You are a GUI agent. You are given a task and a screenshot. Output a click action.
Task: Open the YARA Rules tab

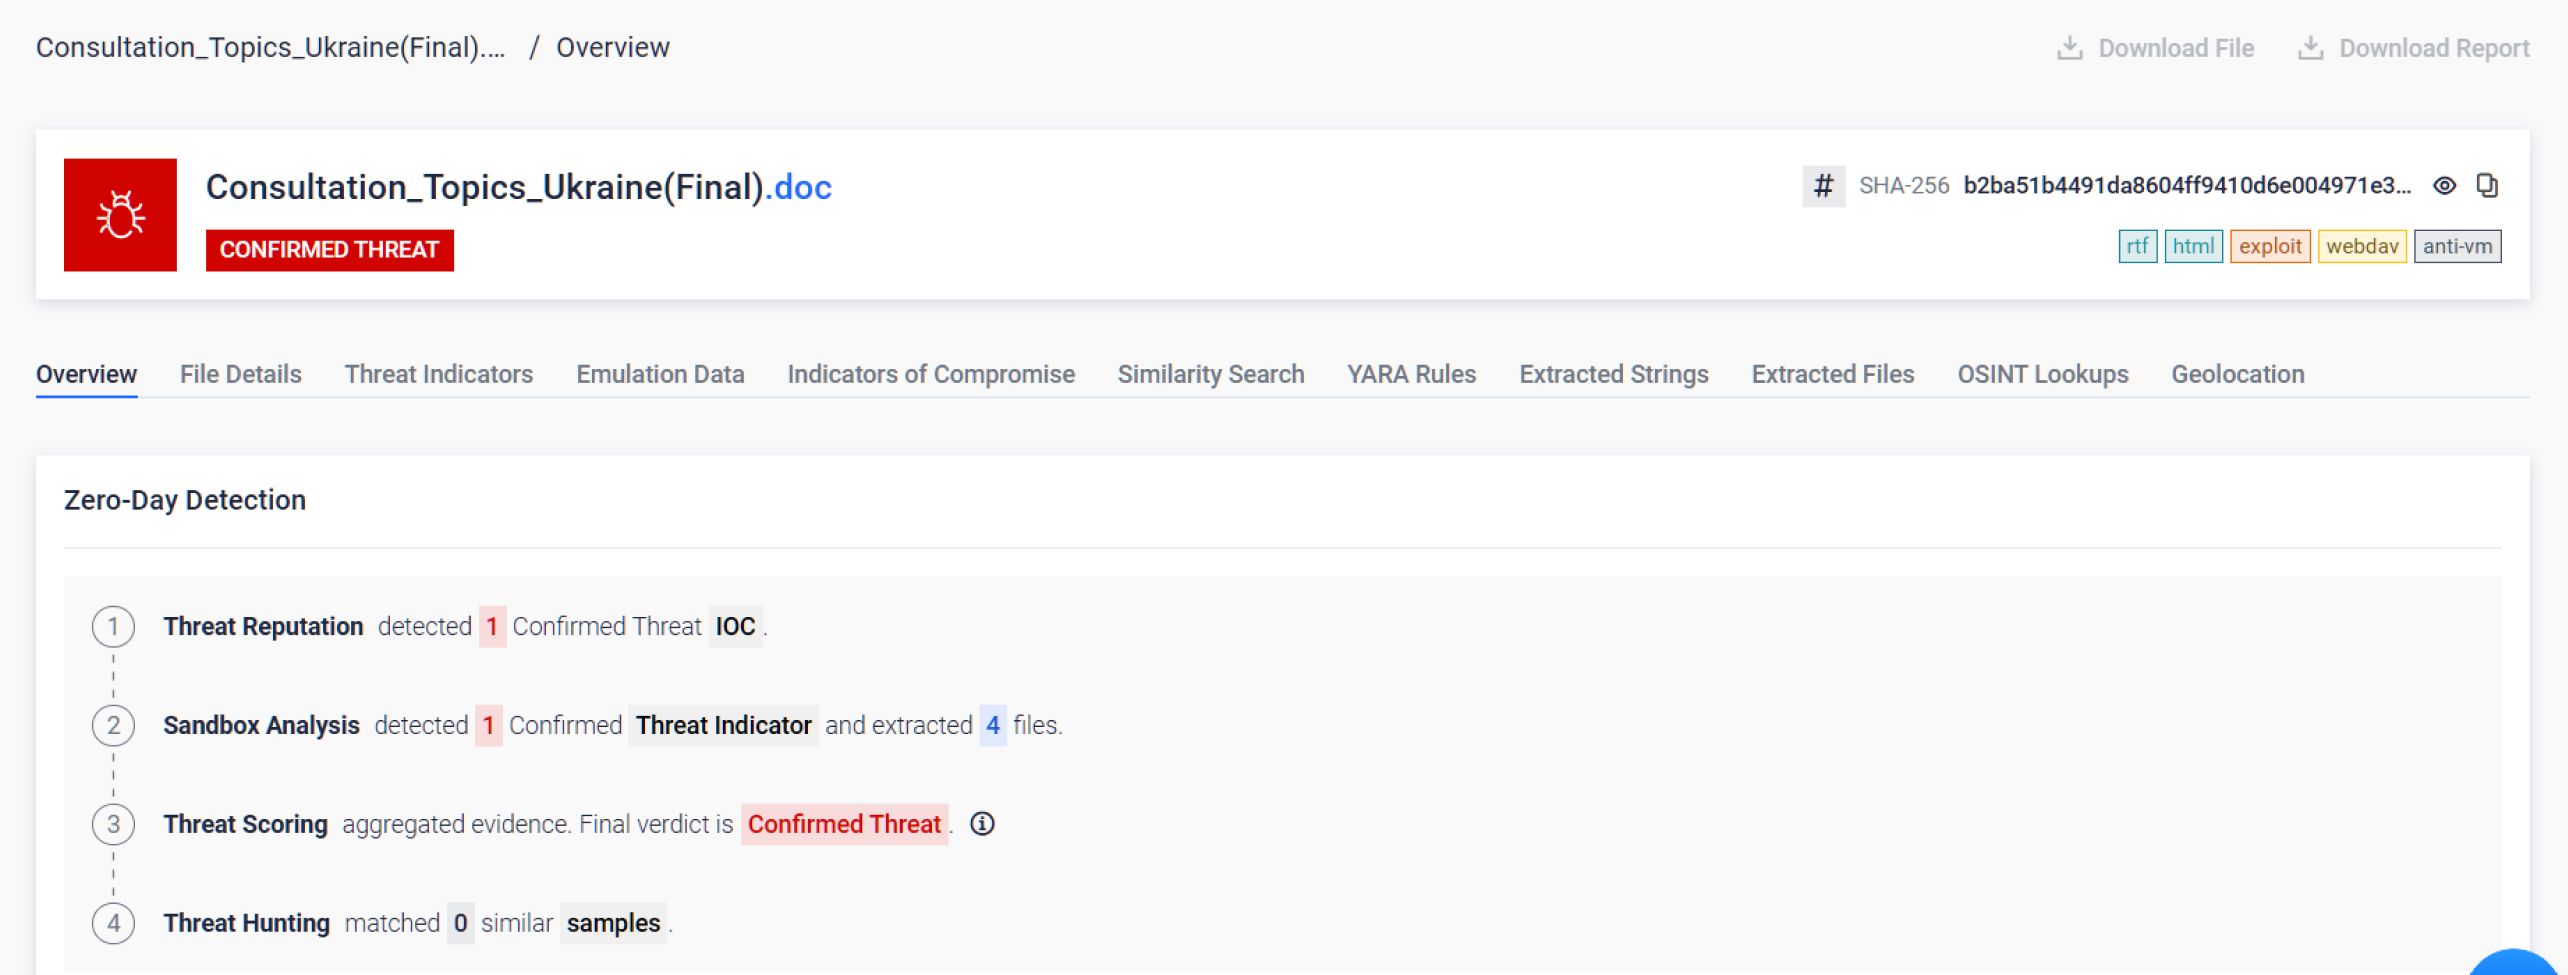1411,374
